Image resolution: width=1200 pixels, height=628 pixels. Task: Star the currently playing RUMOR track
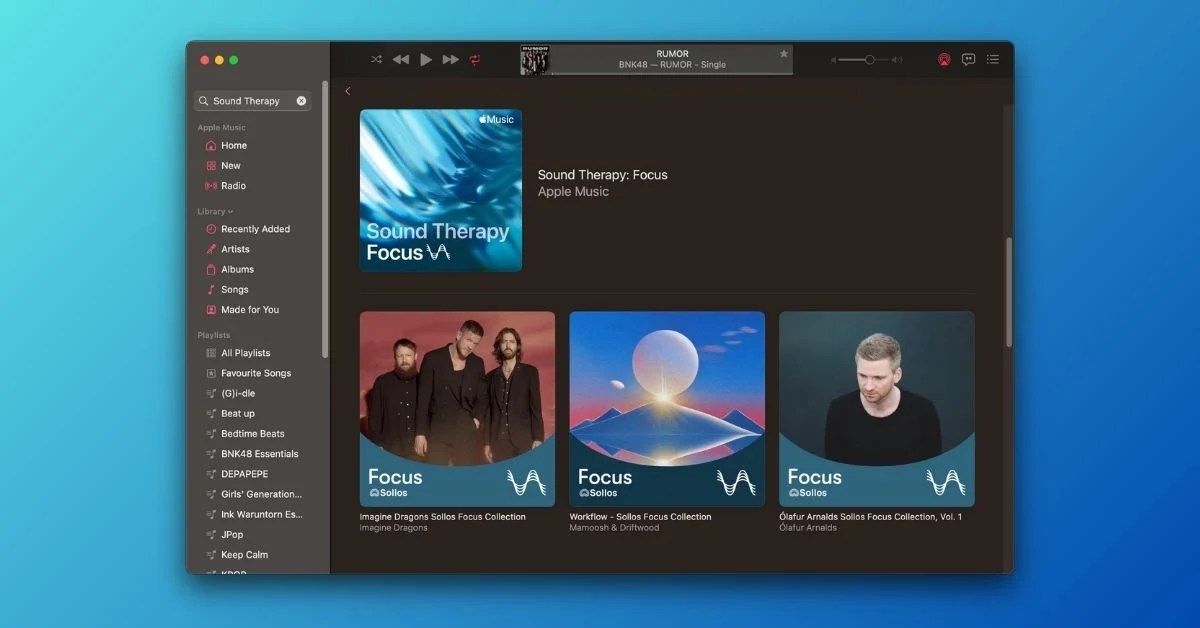point(783,53)
